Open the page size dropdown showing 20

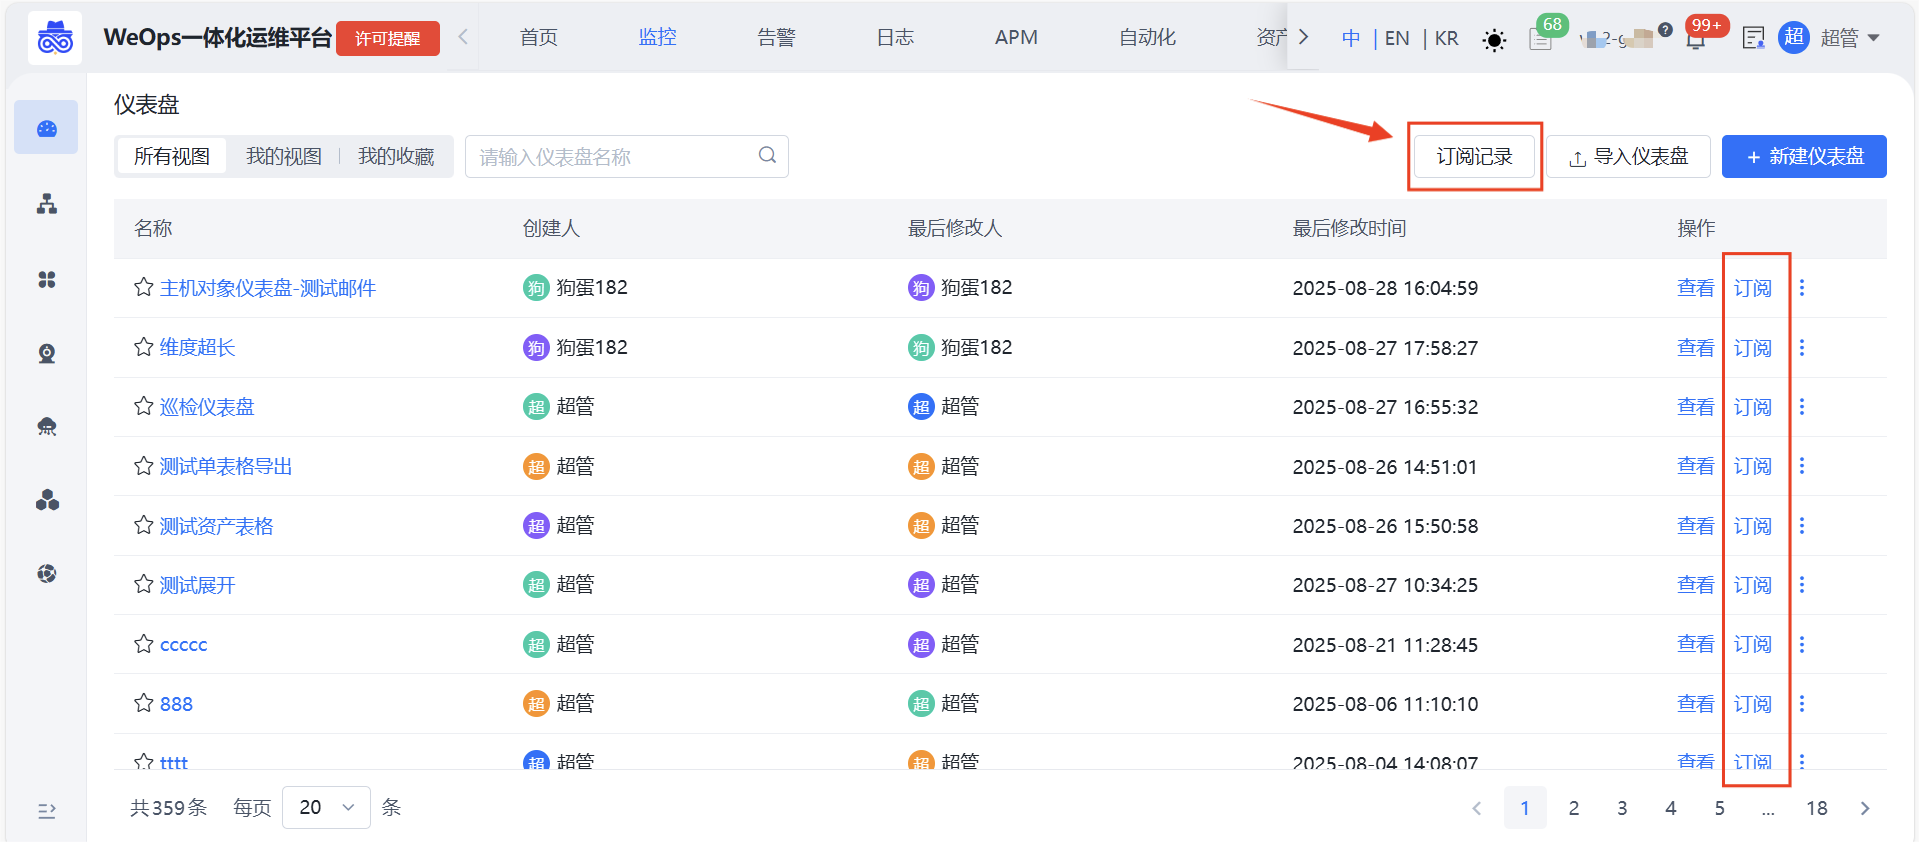coord(326,807)
